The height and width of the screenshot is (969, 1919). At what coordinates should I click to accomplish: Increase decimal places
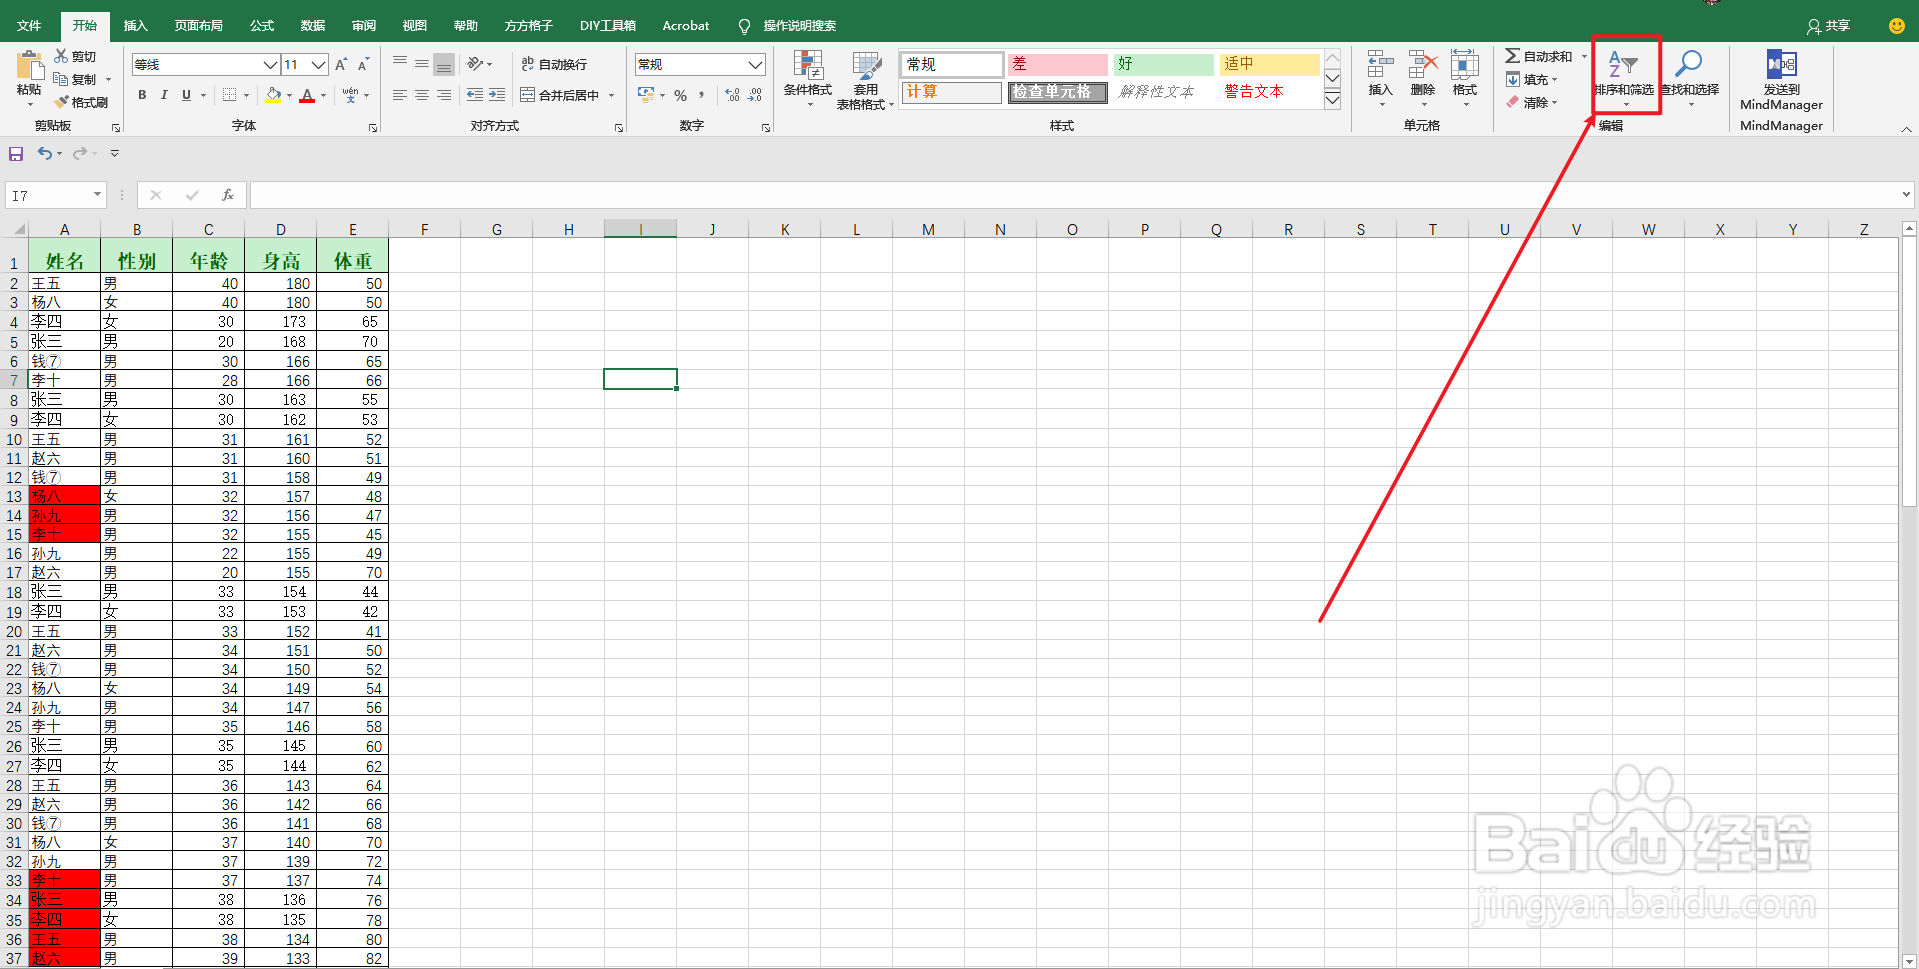(733, 96)
